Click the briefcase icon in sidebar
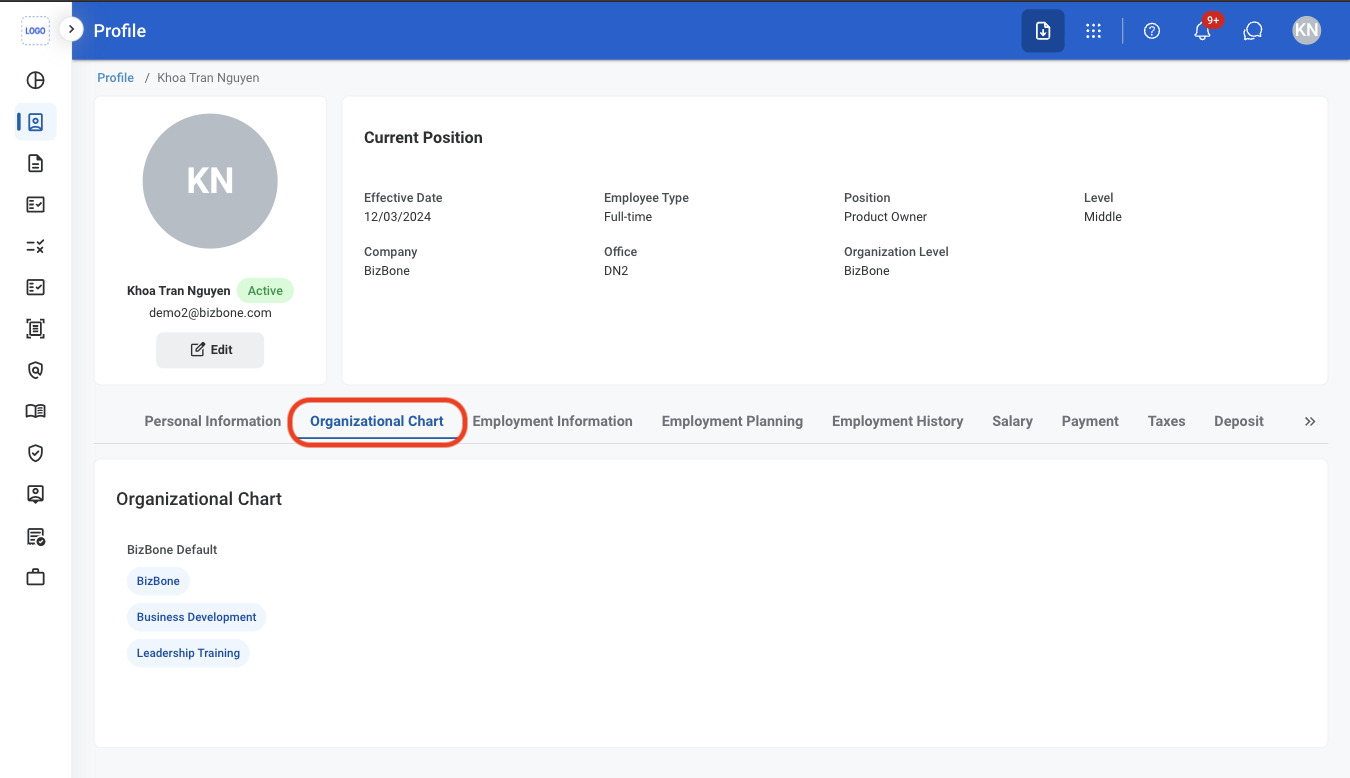Screen dimensions: 1350x778 click(35, 577)
